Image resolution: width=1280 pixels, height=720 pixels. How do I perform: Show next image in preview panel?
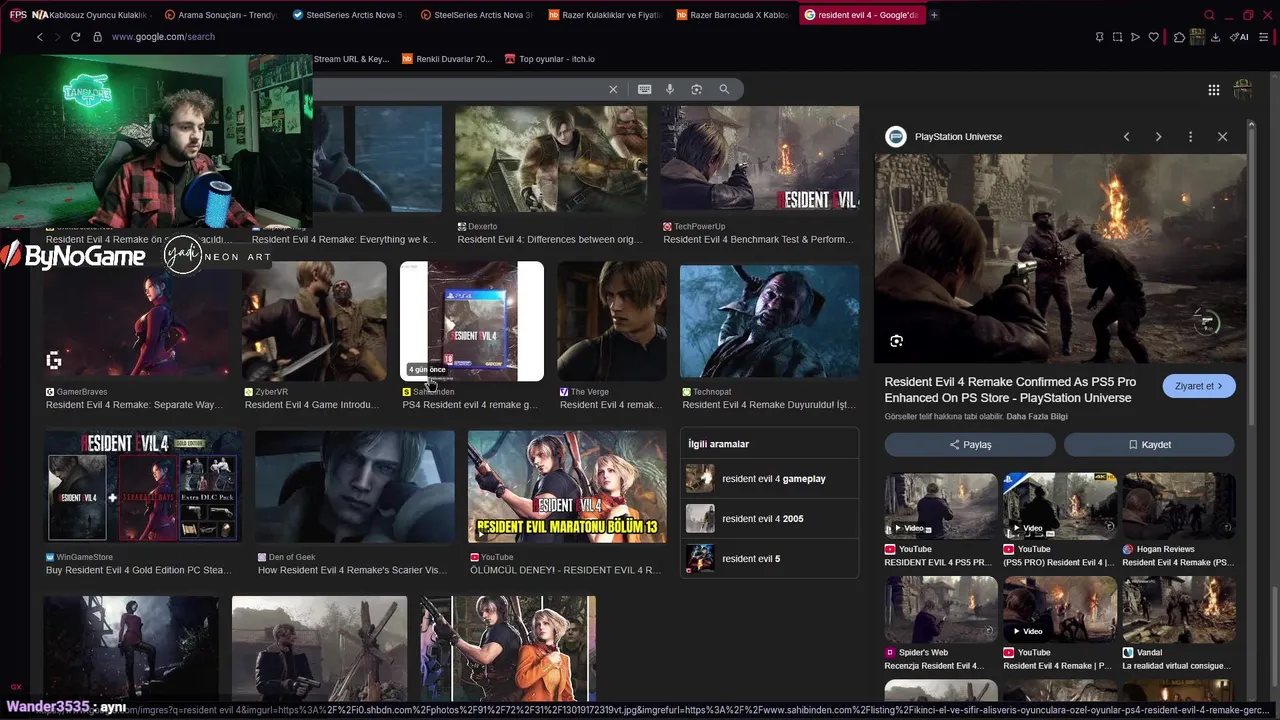point(1158,137)
